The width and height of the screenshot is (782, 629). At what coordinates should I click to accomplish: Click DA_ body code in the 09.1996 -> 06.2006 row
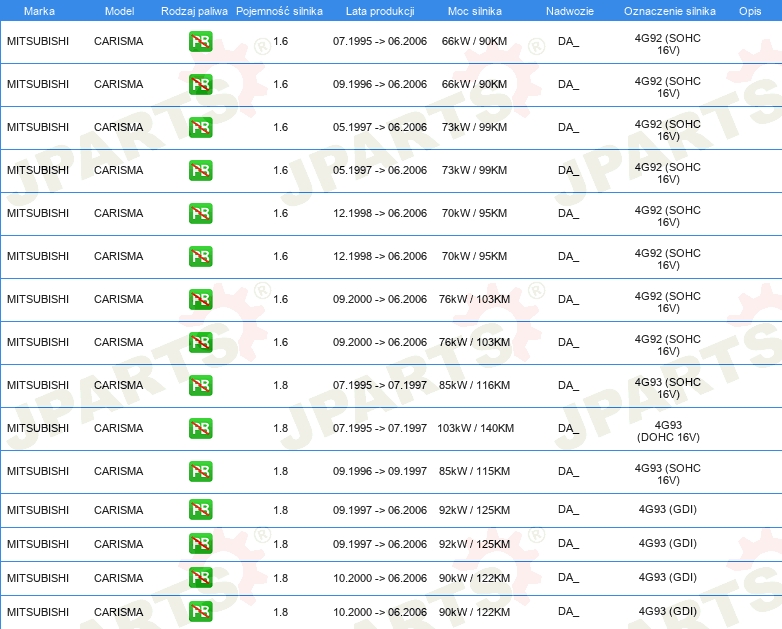coord(569,84)
